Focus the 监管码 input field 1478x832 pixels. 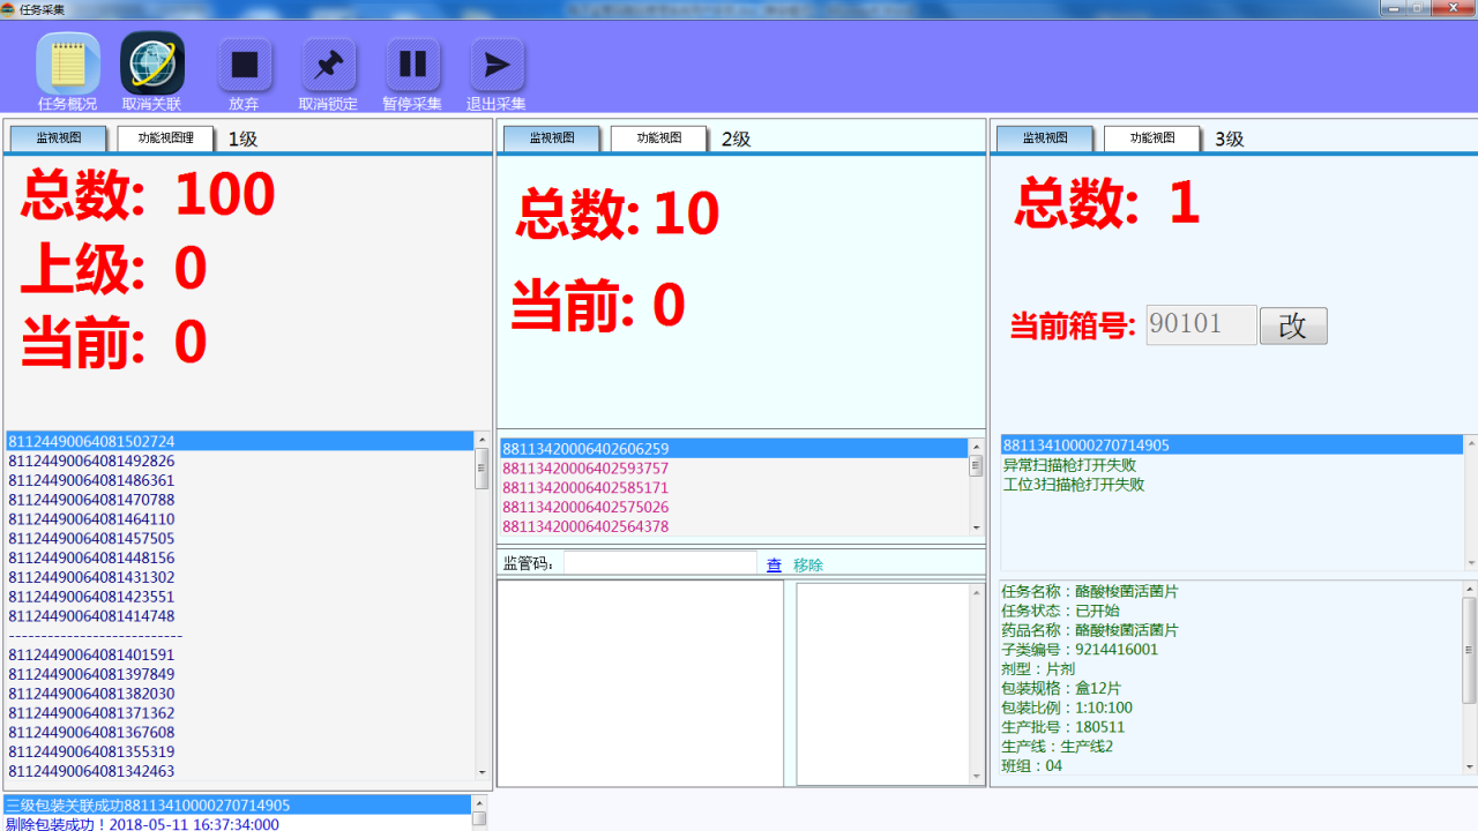click(660, 564)
